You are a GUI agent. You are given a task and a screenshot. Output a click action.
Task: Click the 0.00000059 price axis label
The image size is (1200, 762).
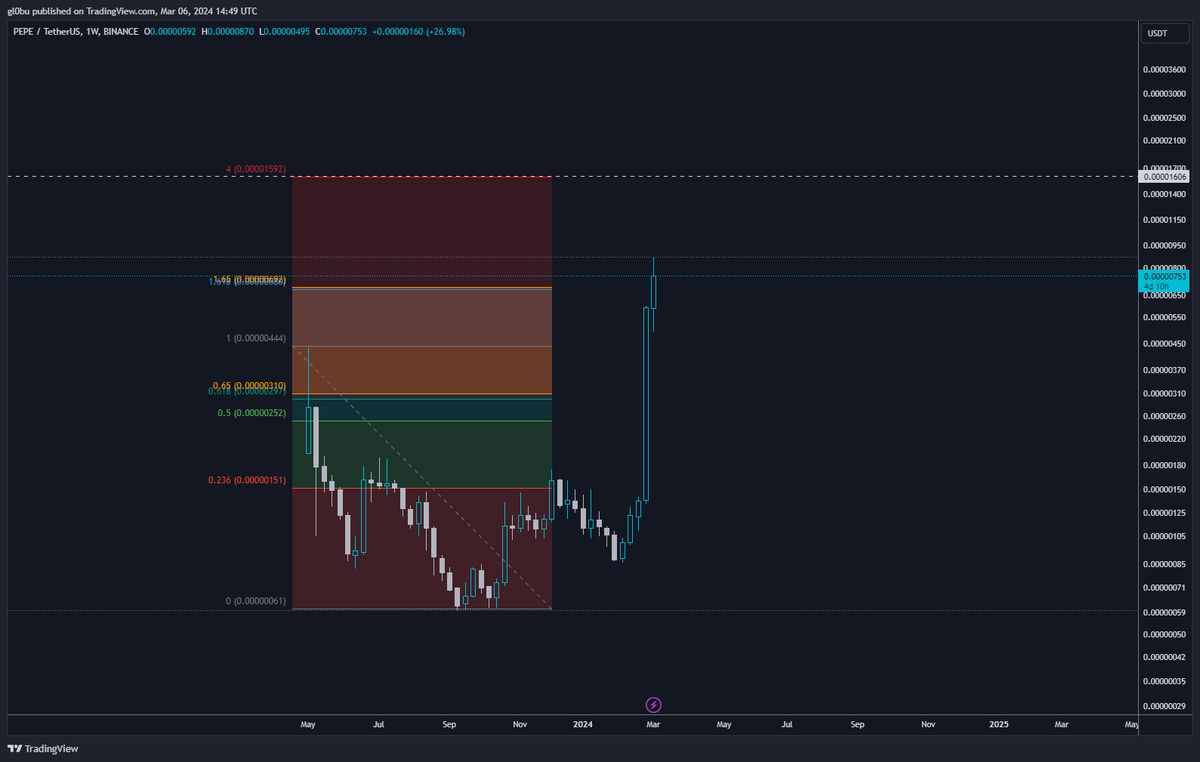coord(1165,612)
